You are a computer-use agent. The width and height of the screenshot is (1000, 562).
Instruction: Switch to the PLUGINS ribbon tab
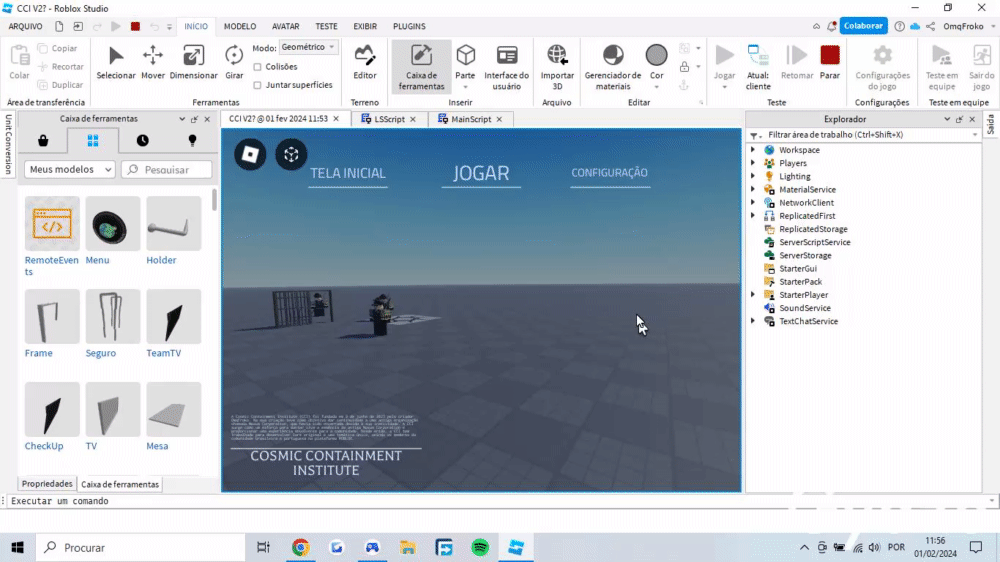(x=409, y=26)
